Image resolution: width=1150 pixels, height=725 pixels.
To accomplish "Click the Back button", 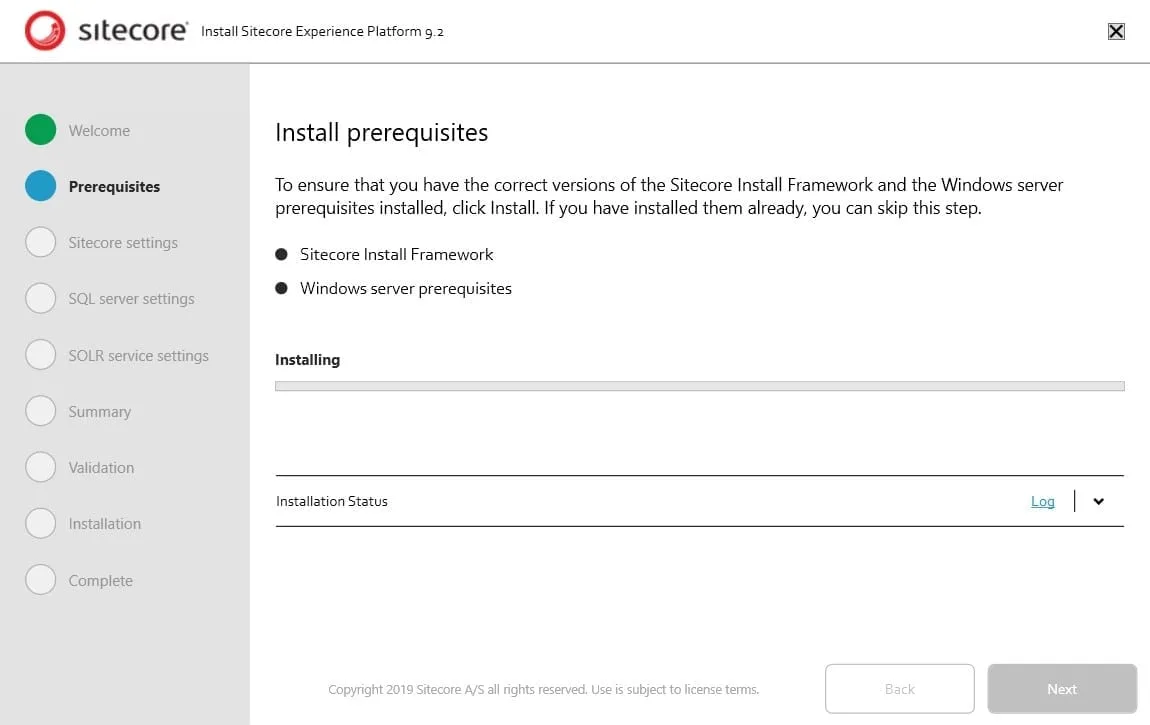I will [899, 688].
